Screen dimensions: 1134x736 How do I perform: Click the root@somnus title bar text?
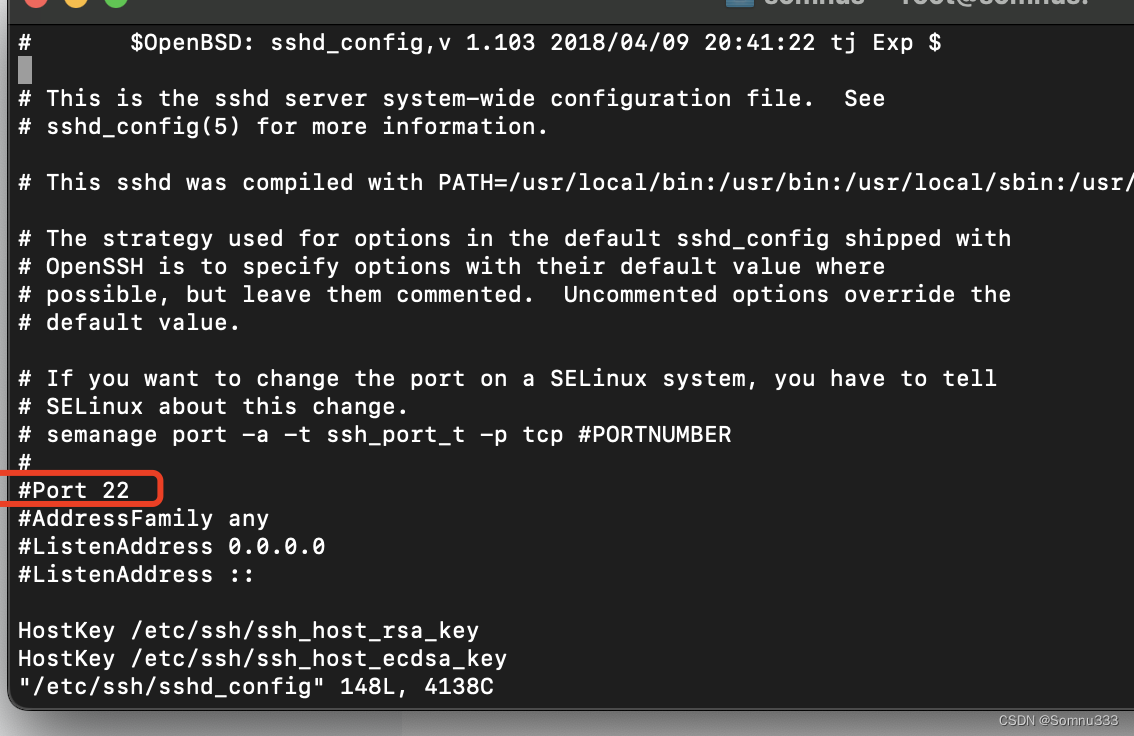1003,4
